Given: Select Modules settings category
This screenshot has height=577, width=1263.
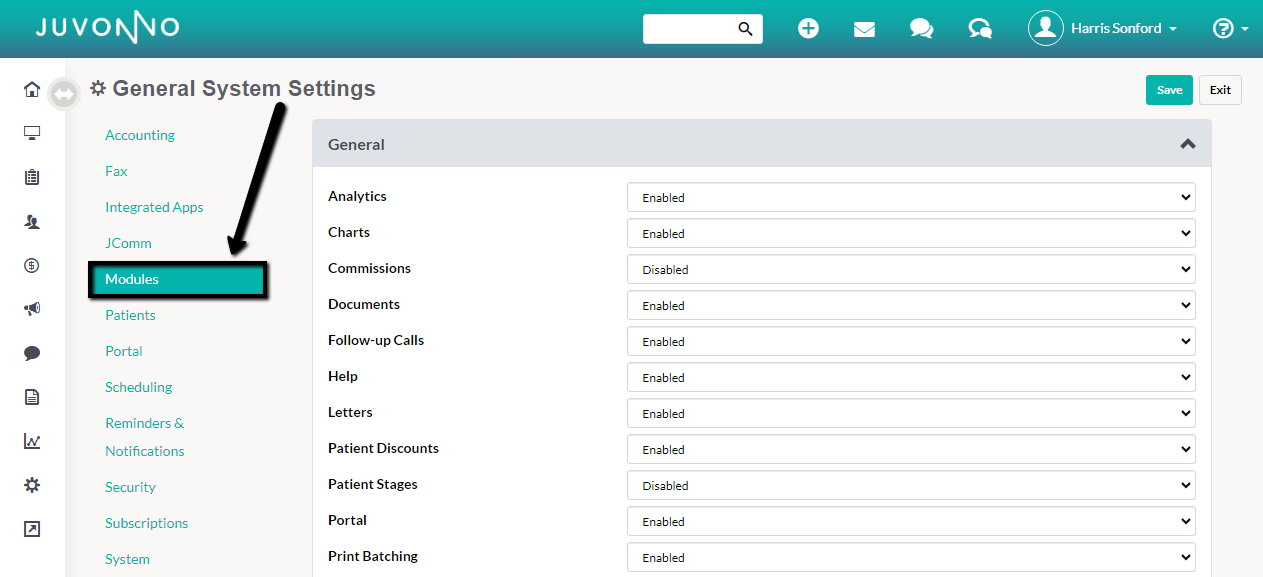Looking at the screenshot, I should coord(177,279).
